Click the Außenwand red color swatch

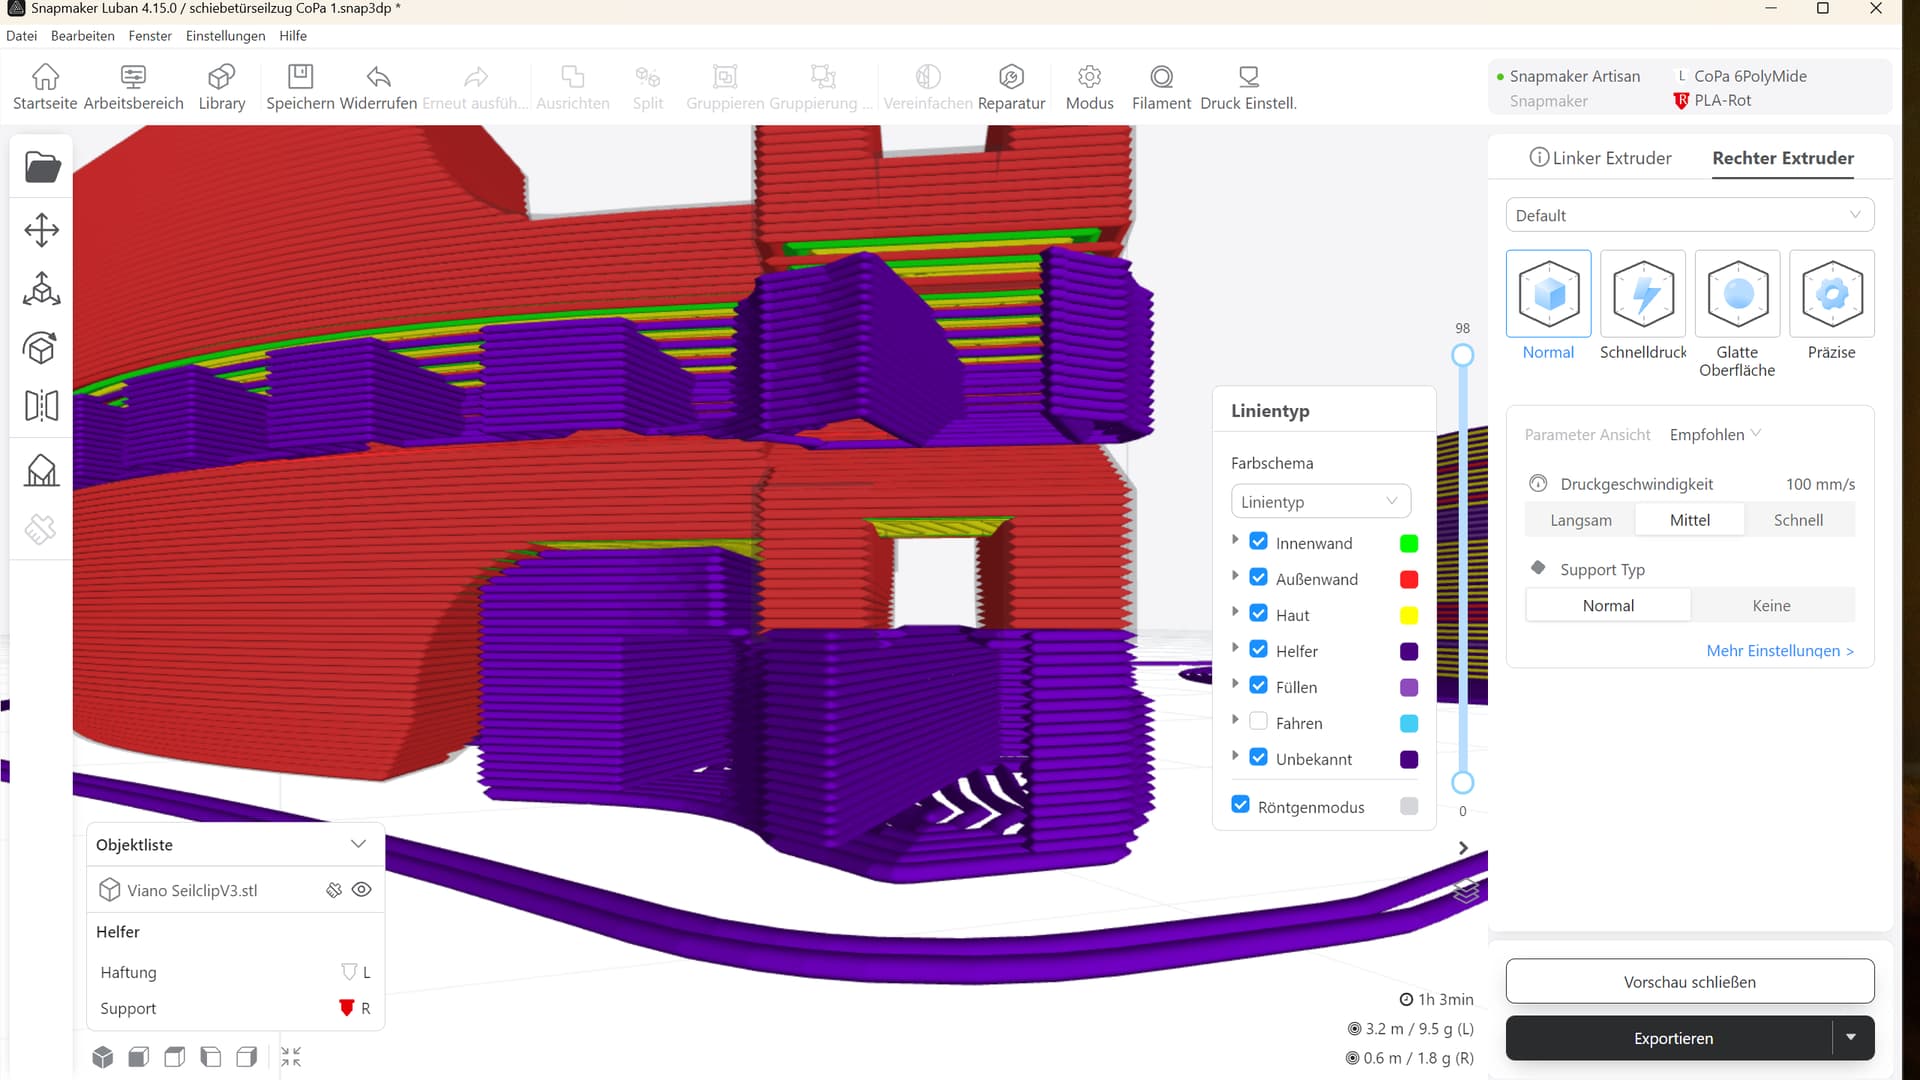coord(1409,579)
